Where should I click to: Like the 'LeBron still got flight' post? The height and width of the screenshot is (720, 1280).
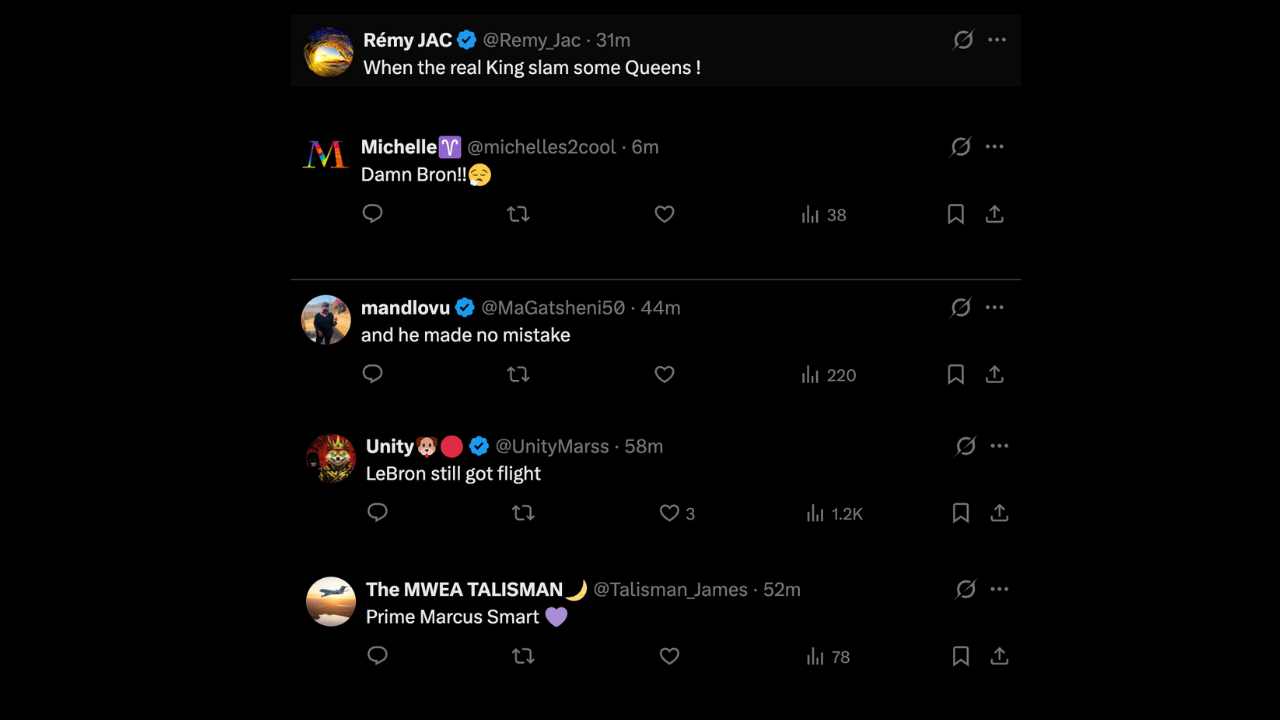(x=670, y=513)
